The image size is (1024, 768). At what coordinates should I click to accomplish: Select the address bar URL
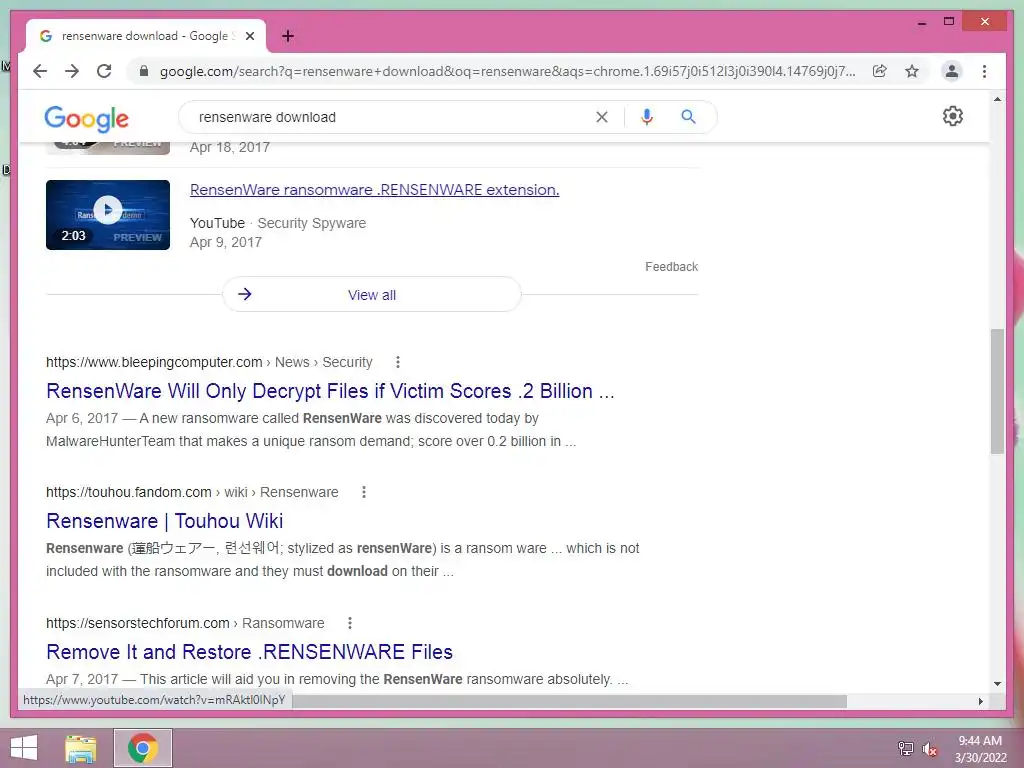point(507,71)
